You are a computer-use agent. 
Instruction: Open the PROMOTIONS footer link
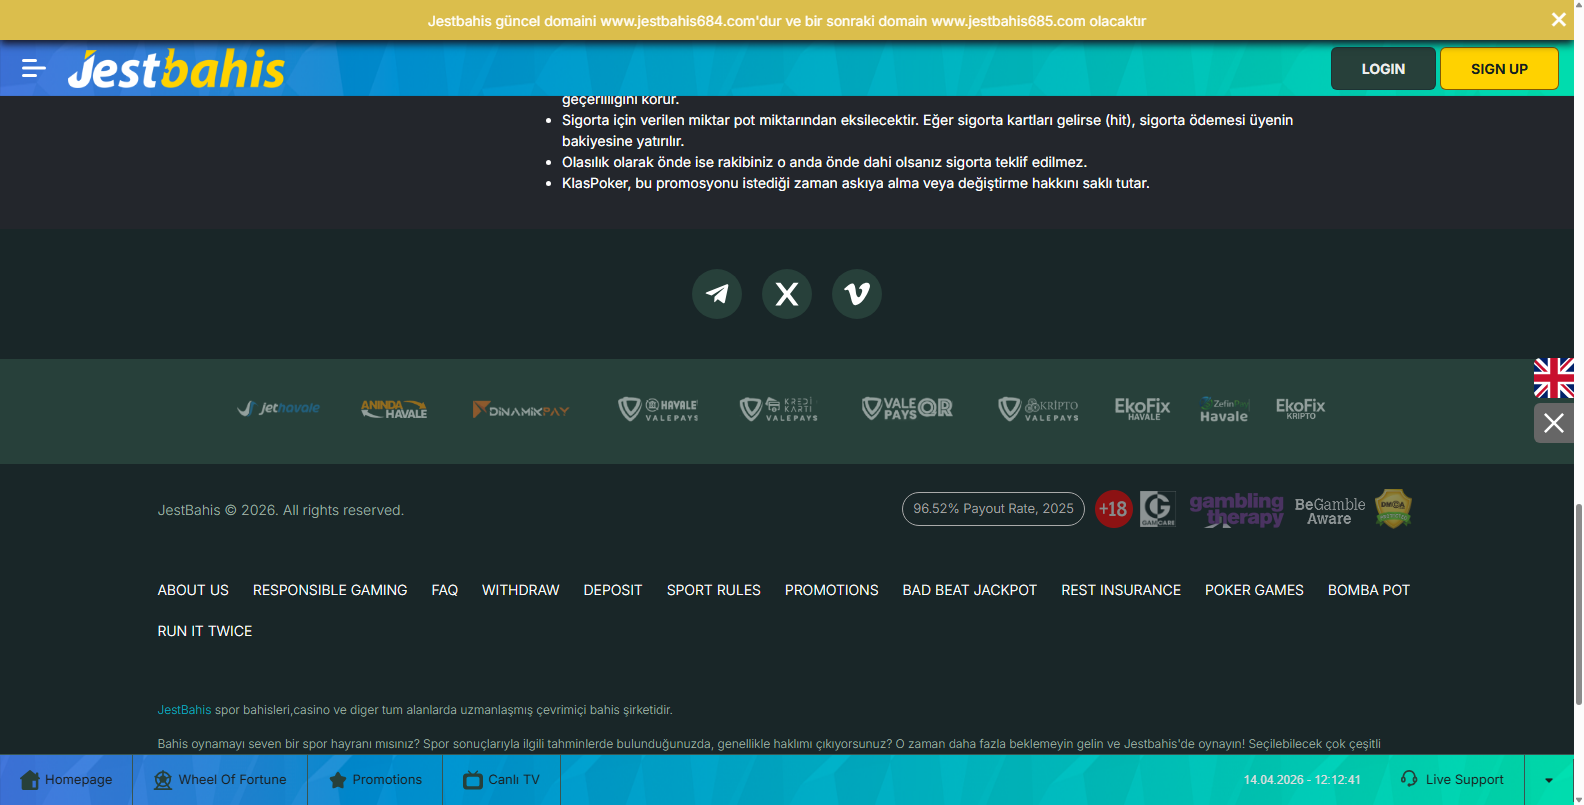tap(832, 590)
